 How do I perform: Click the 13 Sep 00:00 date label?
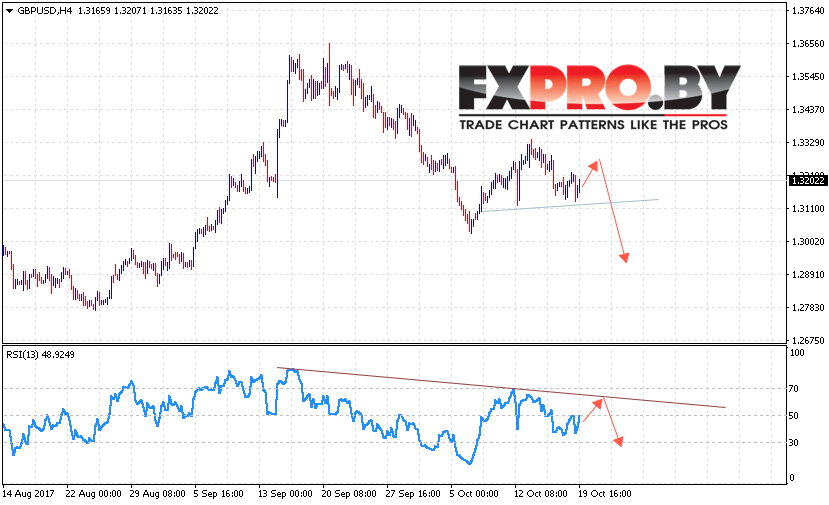tap(285, 494)
